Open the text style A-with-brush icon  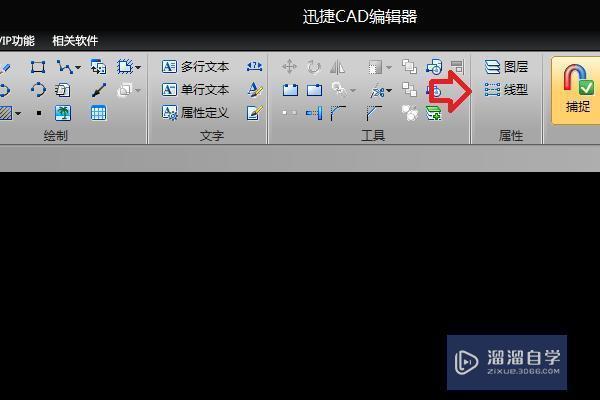click(255, 90)
